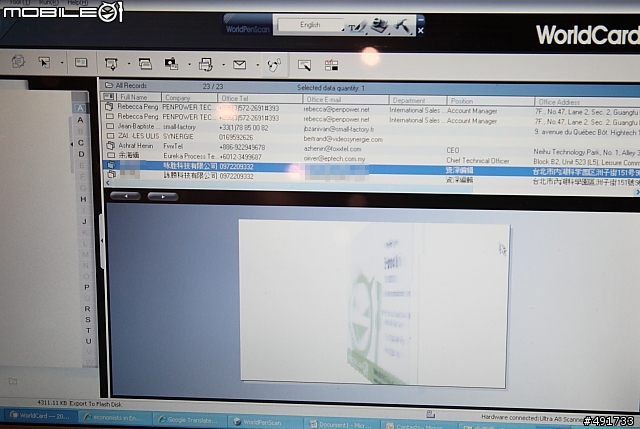Click the Chief Technical Officer position cell
This screenshot has width=640, height=429.
(x=478, y=161)
